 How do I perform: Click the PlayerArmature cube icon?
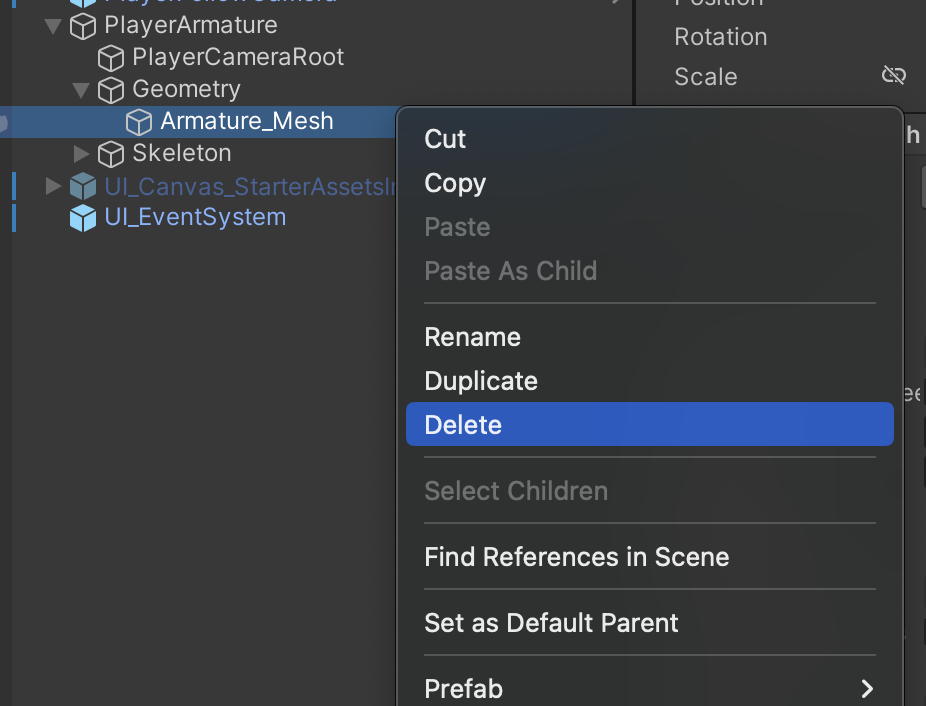[x=84, y=26]
